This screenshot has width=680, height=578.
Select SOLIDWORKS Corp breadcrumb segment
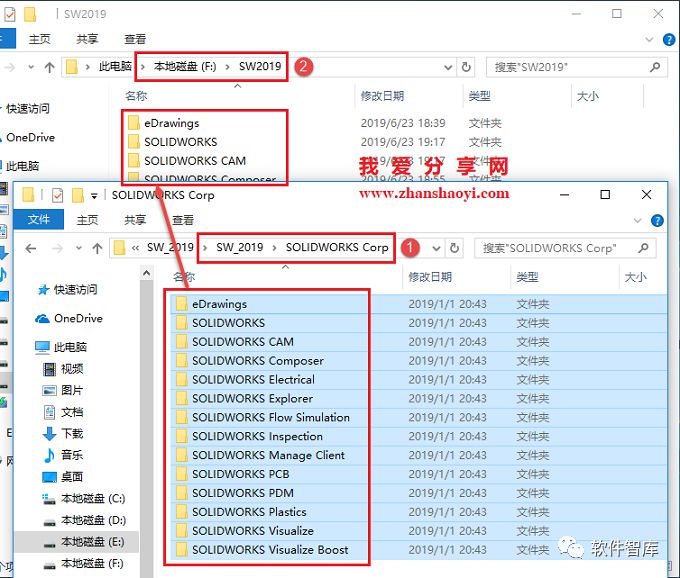[x=337, y=248]
